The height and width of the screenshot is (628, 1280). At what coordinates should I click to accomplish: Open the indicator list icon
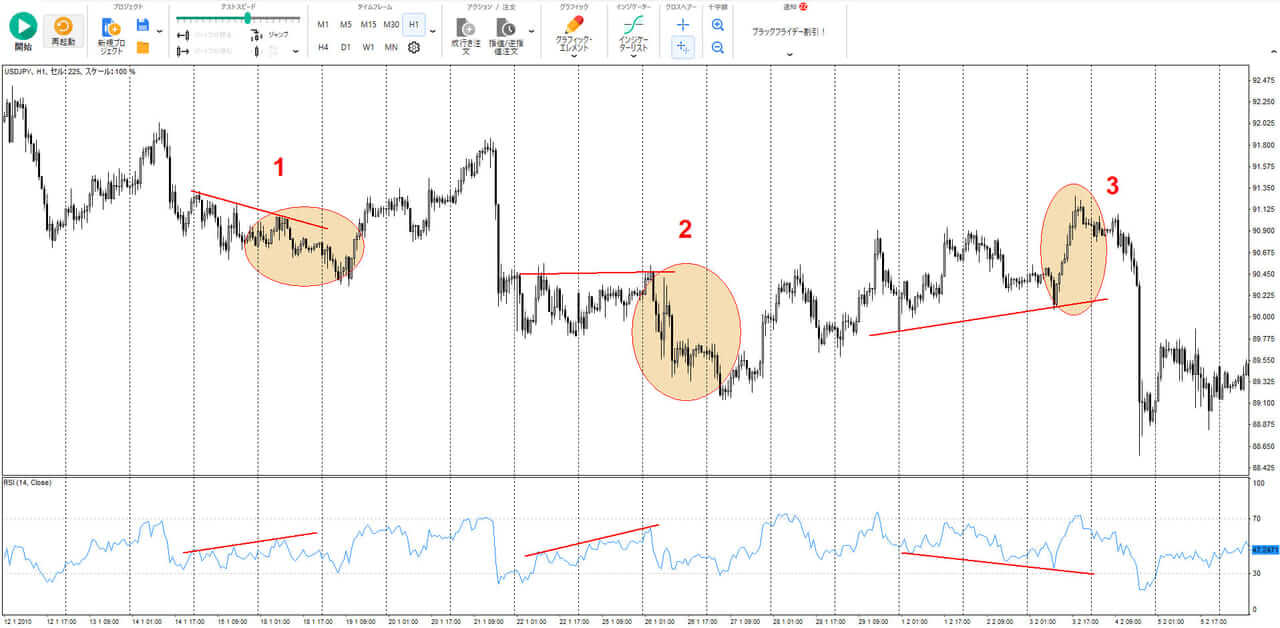pos(633,32)
